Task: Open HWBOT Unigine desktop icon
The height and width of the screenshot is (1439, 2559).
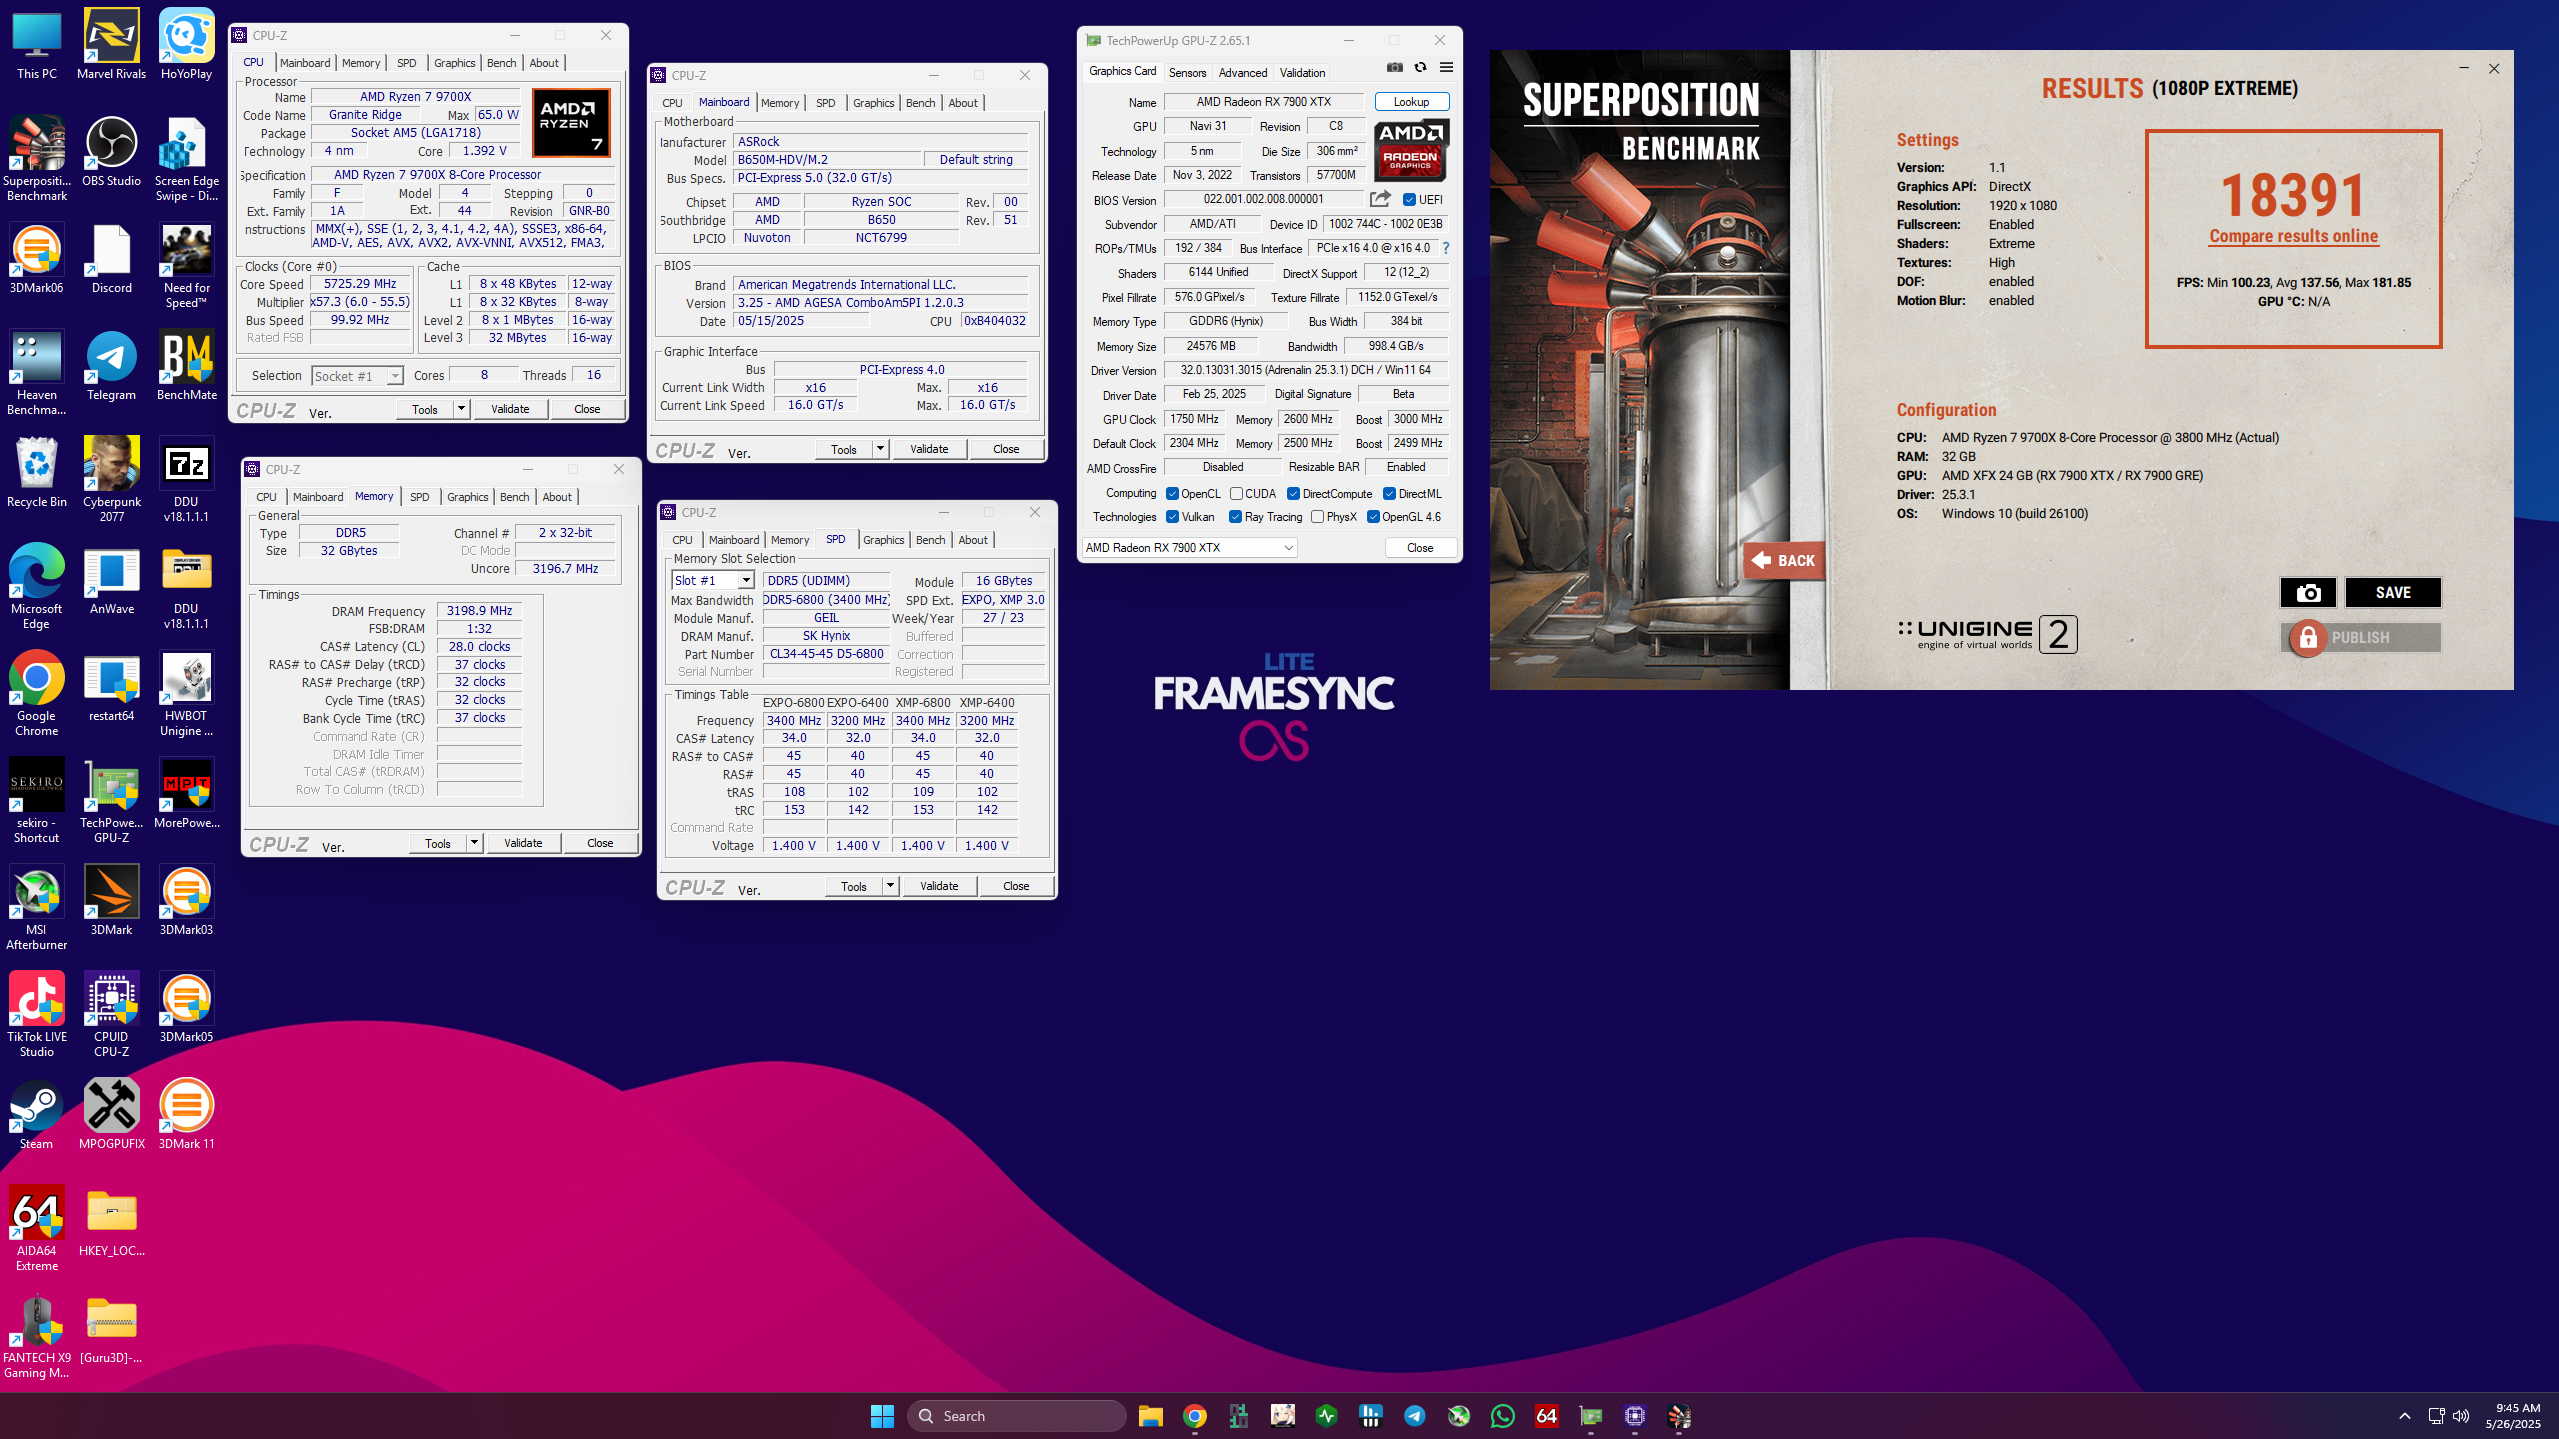Action: [186, 694]
